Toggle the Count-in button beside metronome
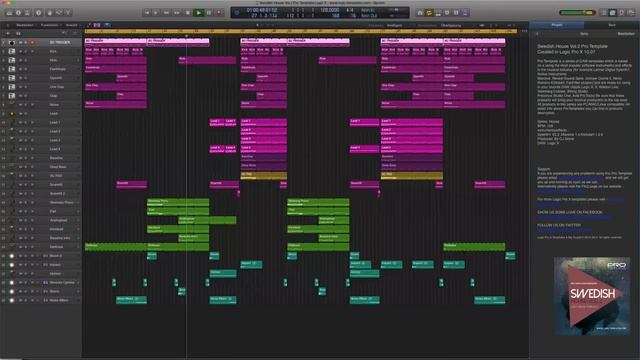This screenshot has width=640, height=360. [456, 13]
